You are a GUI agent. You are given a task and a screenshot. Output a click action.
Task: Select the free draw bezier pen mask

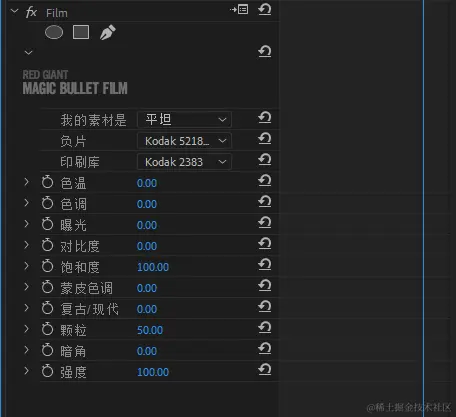(x=108, y=32)
